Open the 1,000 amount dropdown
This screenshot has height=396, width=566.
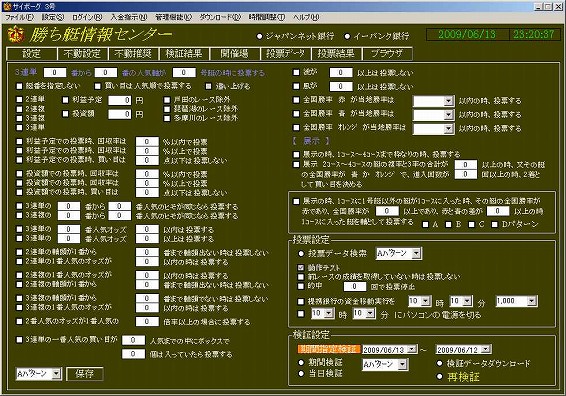[532, 301]
